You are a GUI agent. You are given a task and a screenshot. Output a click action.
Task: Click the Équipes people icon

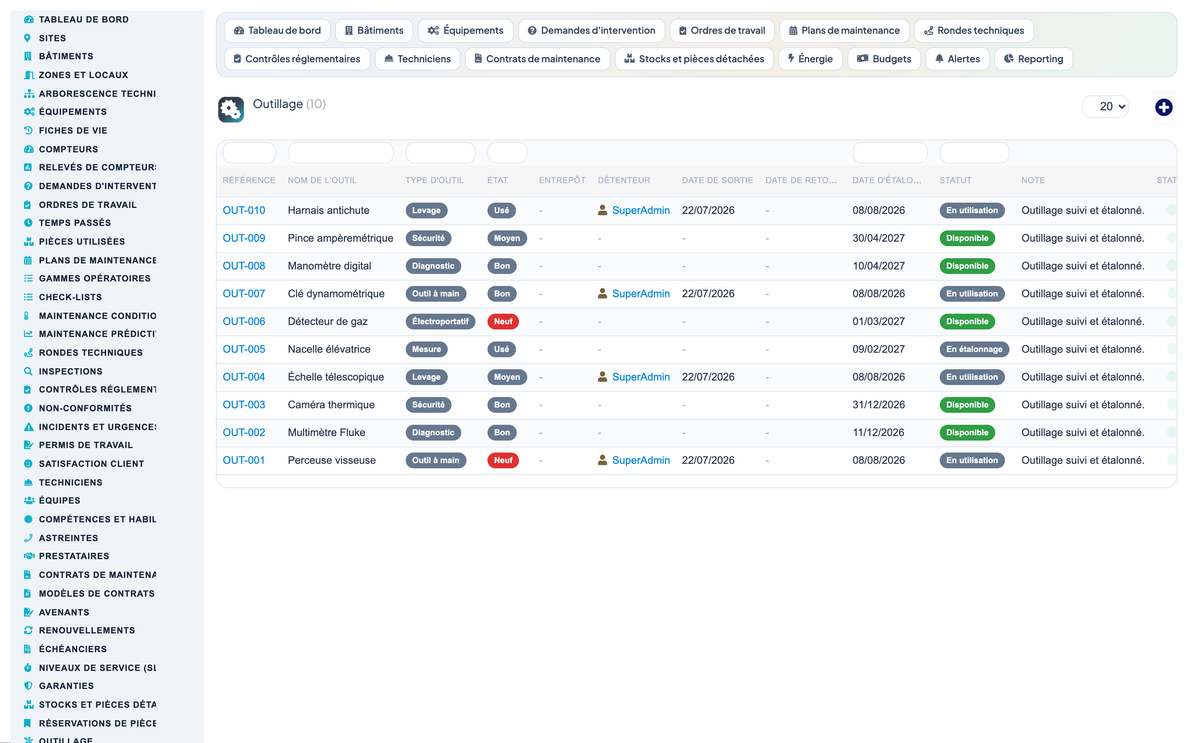click(28, 501)
